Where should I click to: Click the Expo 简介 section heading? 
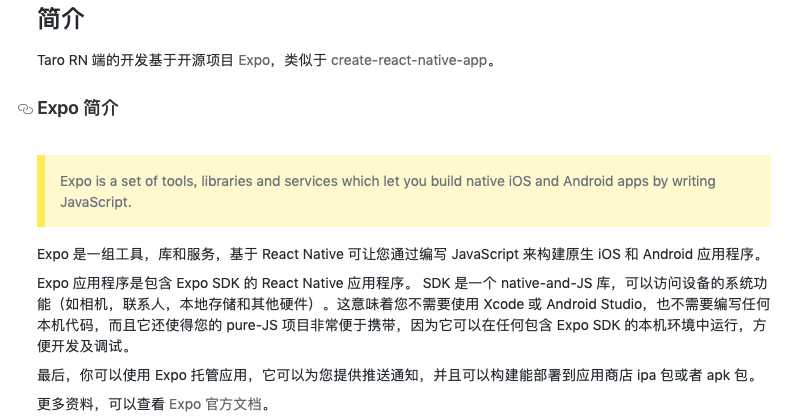78,108
